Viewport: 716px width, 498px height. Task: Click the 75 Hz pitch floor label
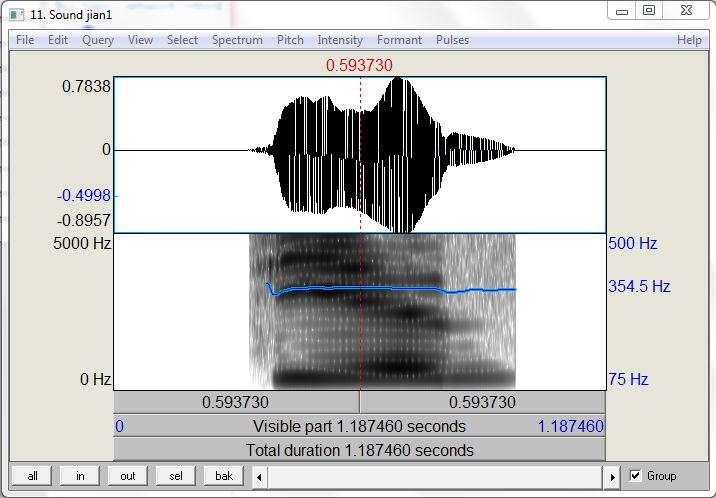[x=628, y=379]
